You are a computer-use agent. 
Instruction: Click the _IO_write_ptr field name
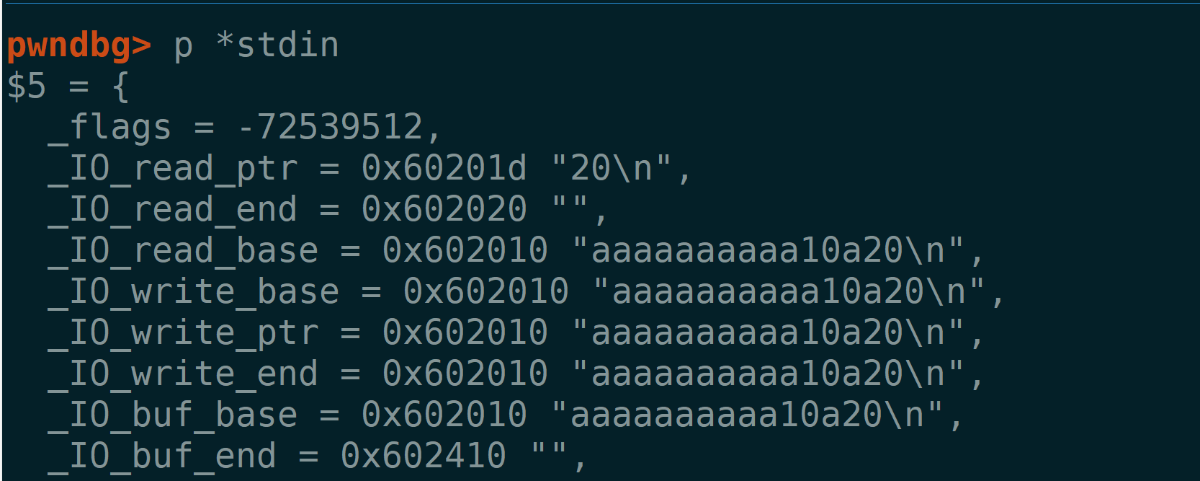coord(183,333)
